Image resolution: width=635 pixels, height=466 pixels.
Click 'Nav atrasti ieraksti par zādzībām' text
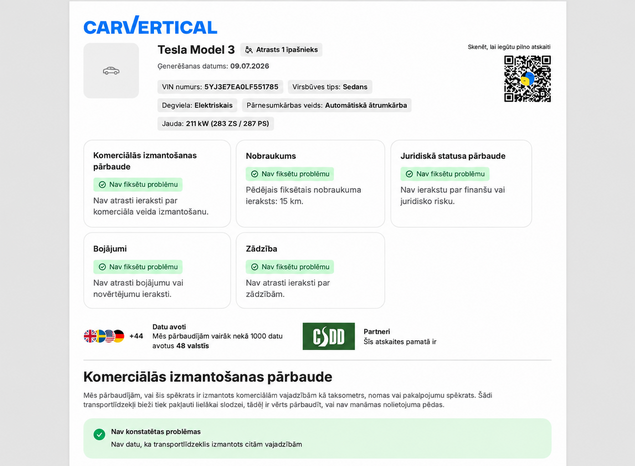coord(288,288)
